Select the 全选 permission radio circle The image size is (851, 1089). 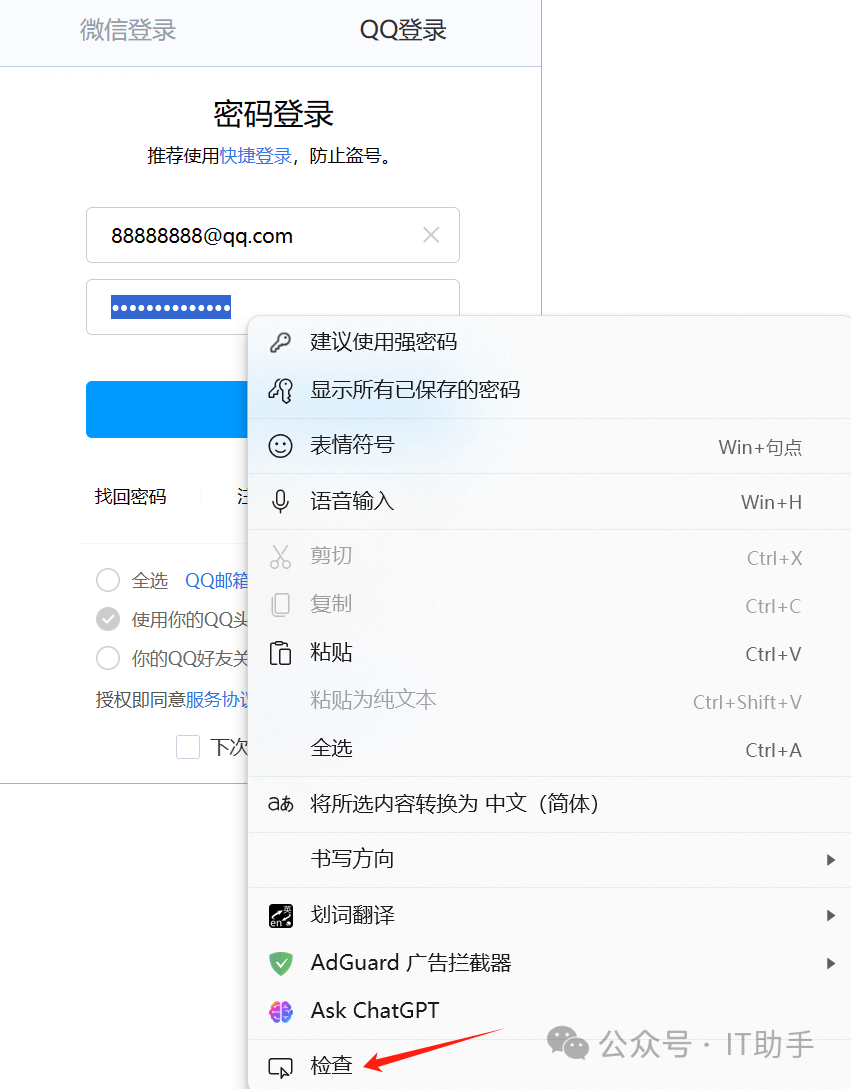click(x=108, y=580)
